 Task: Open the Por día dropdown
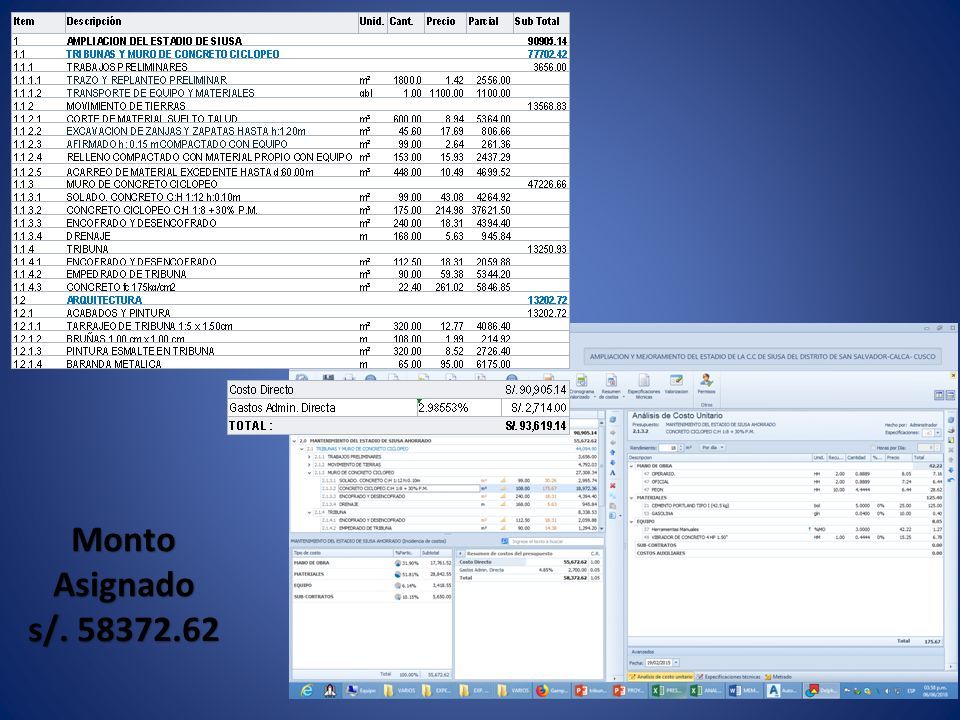(713, 448)
